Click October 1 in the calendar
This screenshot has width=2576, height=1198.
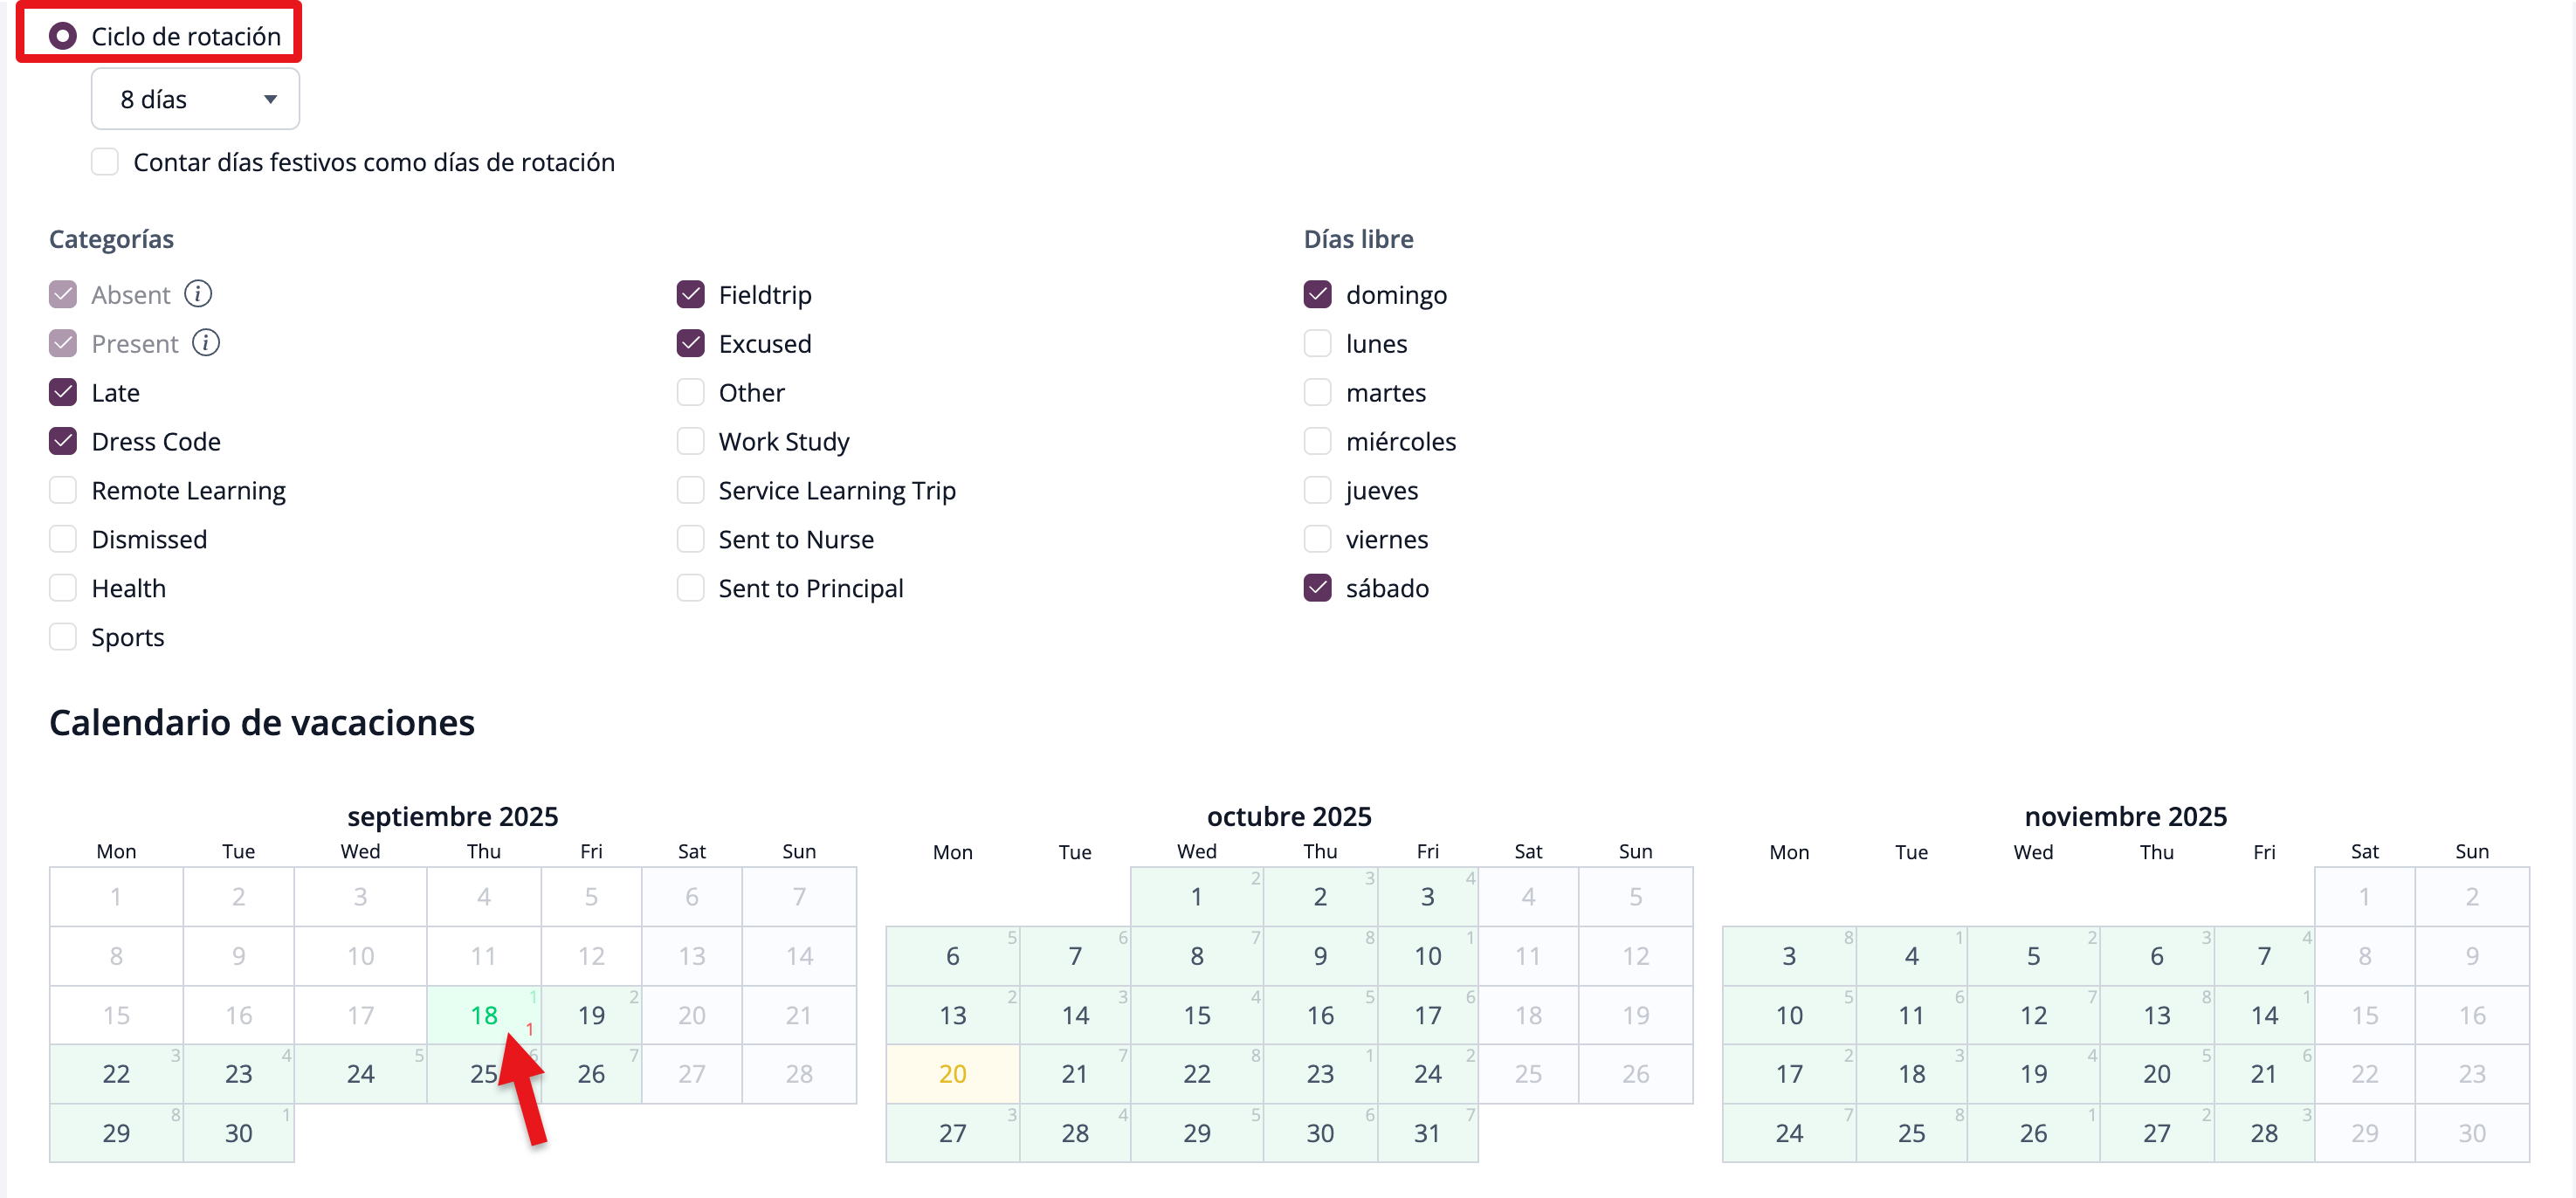(x=1196, y=897)
